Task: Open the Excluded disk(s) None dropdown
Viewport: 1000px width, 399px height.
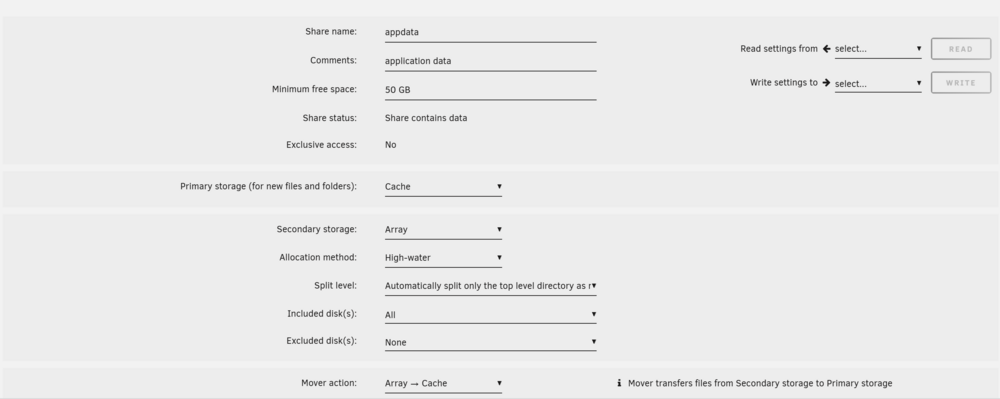Action: click(x=490, y=342)
